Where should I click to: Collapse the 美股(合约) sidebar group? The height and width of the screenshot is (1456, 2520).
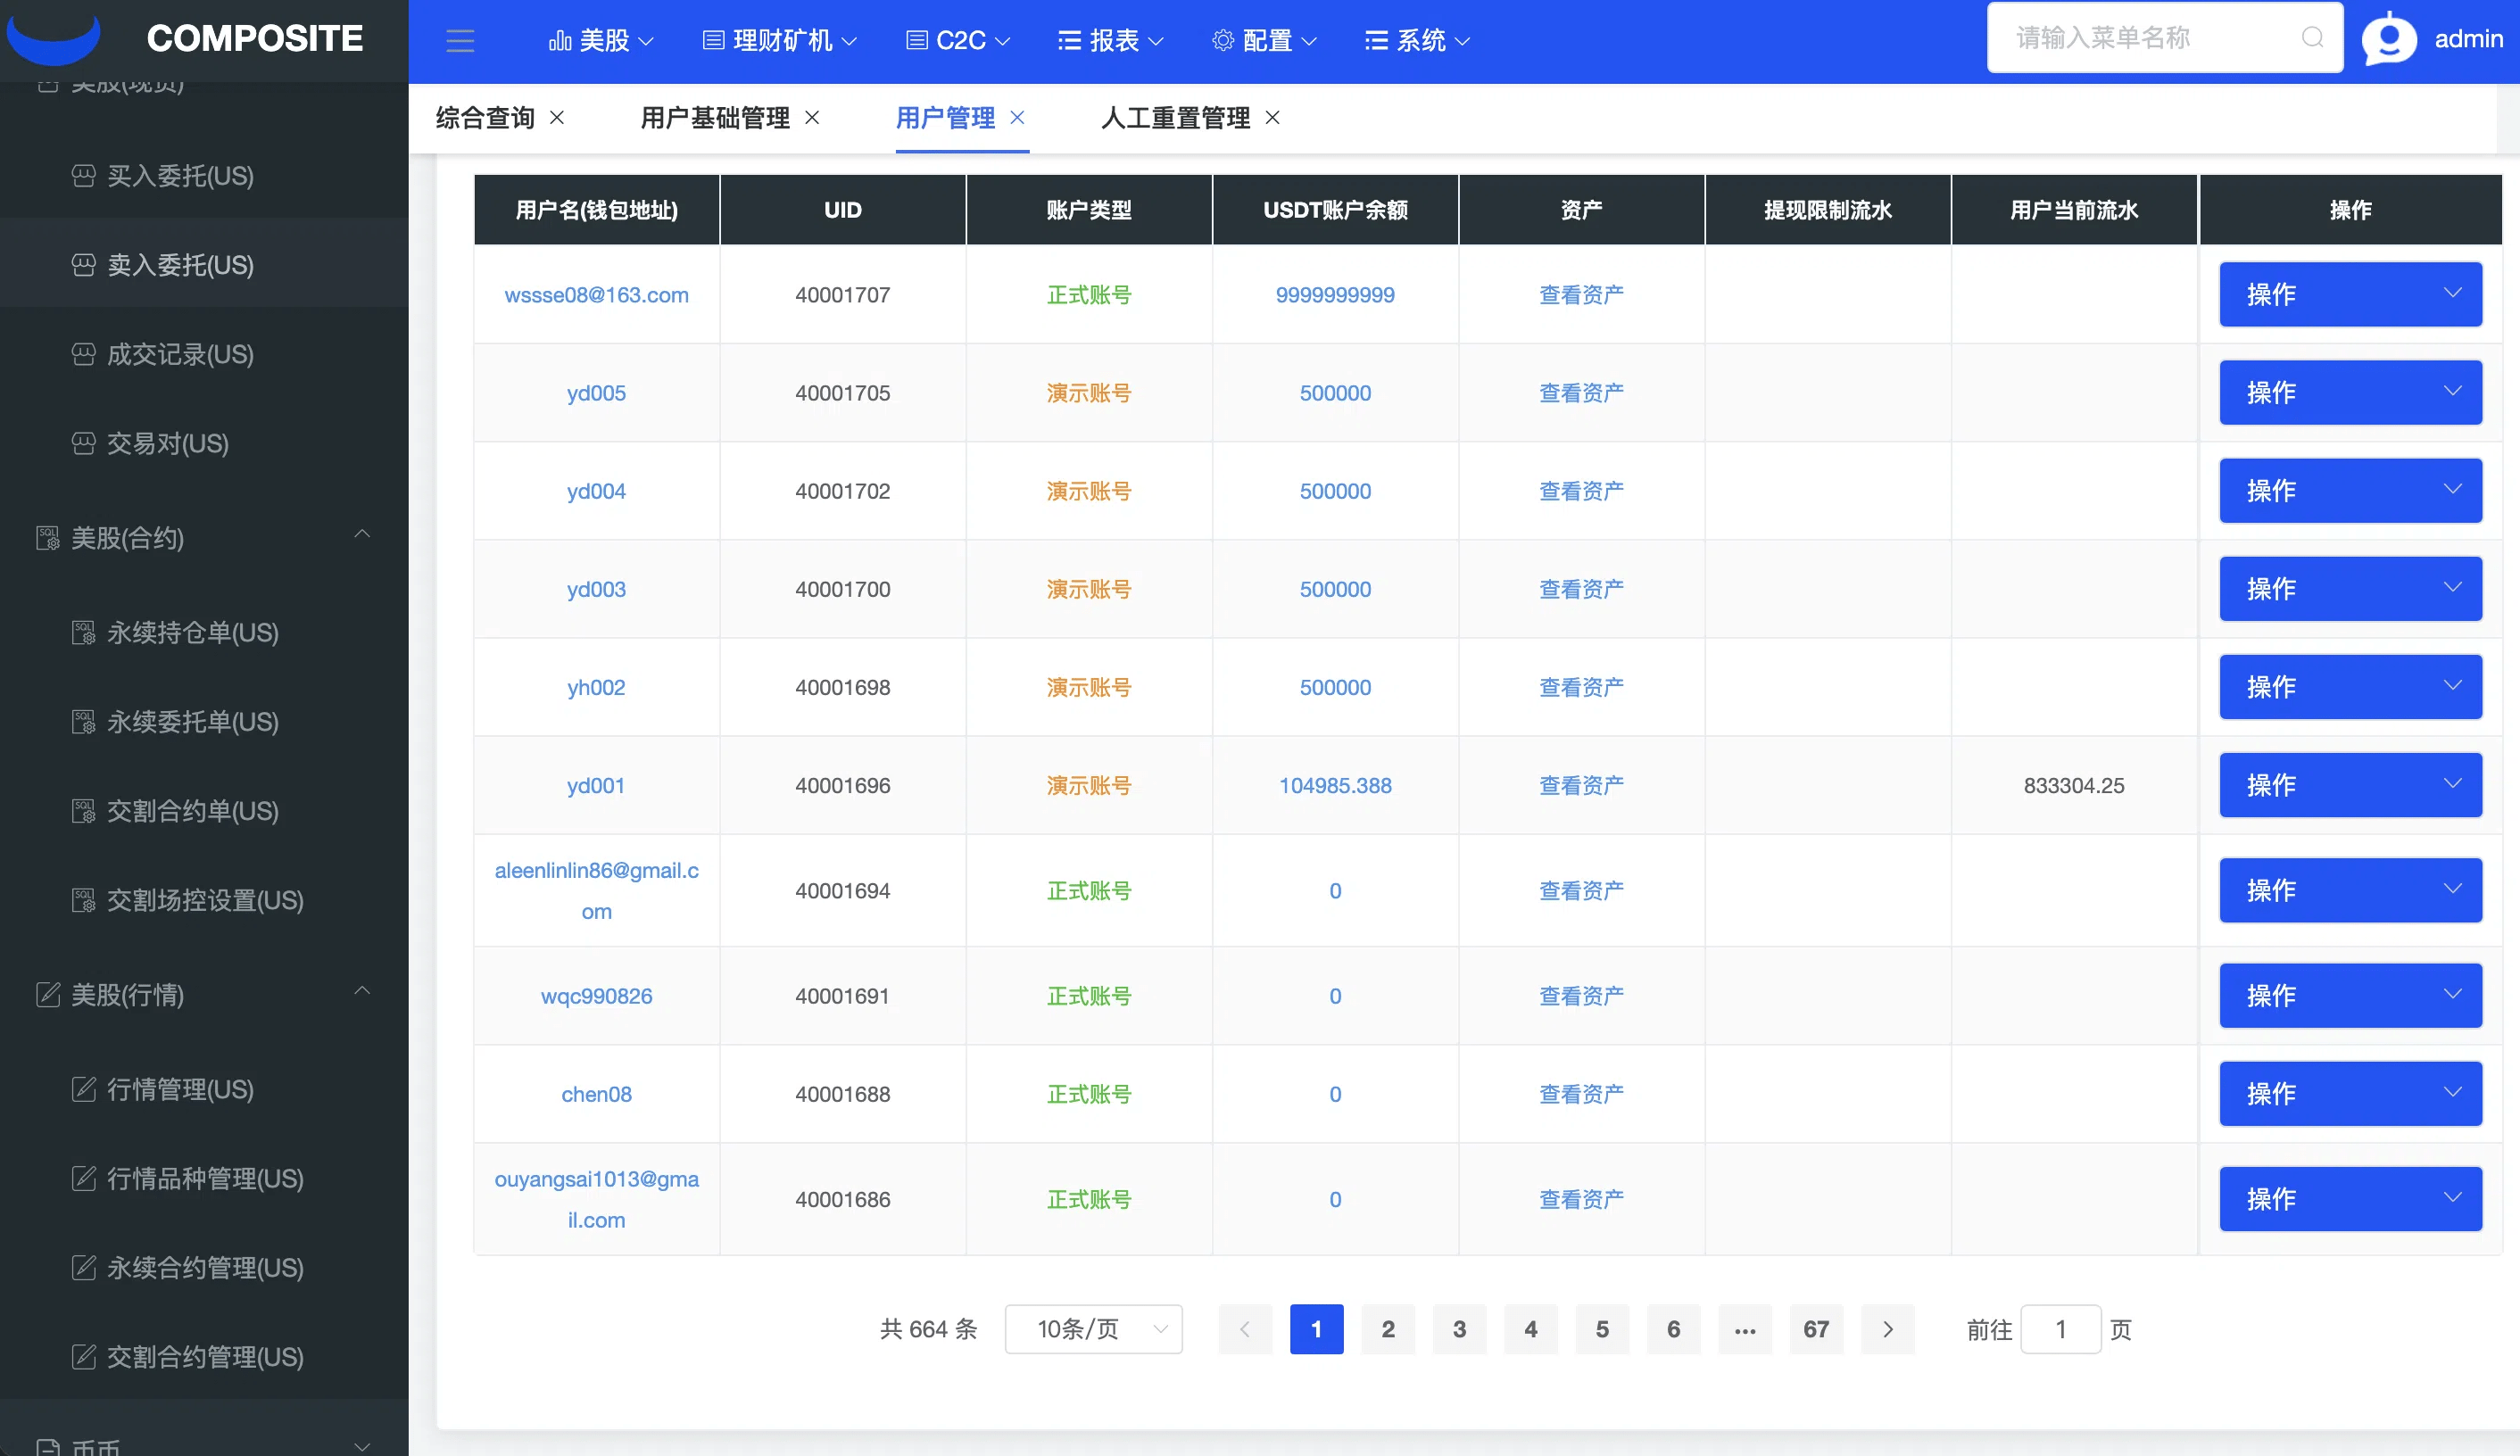click(x=362, y=535)
